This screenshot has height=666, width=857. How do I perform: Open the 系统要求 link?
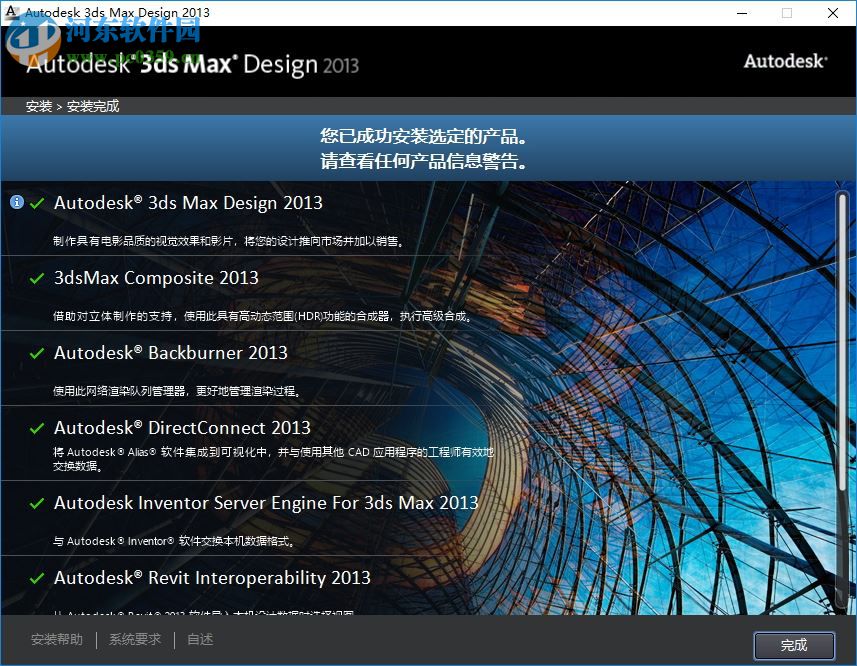(134, 639)
